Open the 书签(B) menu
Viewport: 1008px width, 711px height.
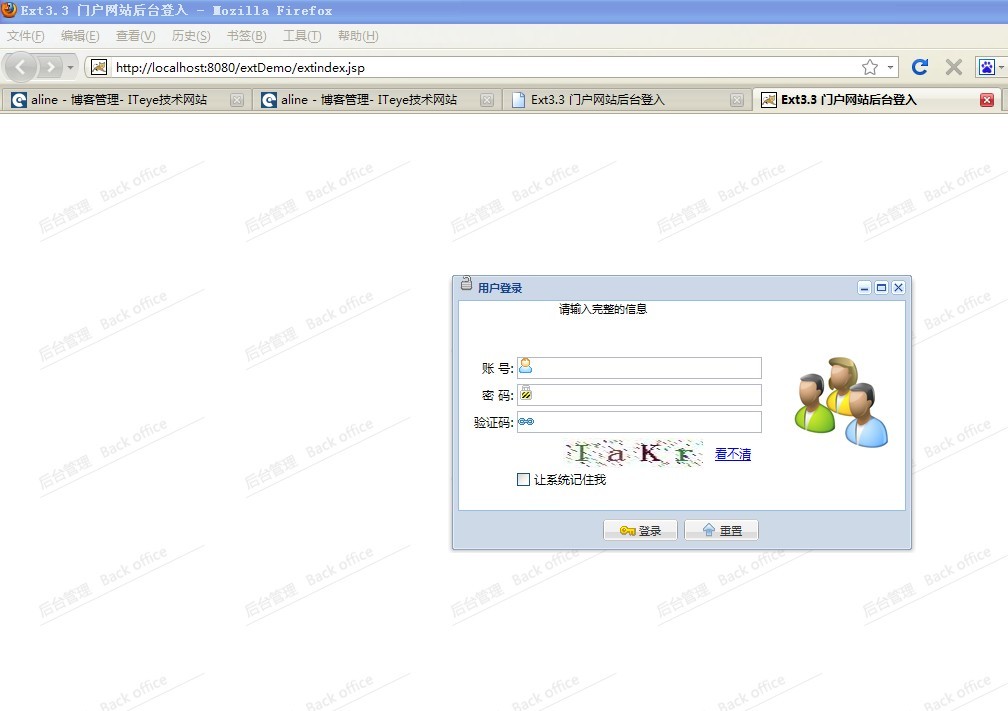(x=246, y=36)
